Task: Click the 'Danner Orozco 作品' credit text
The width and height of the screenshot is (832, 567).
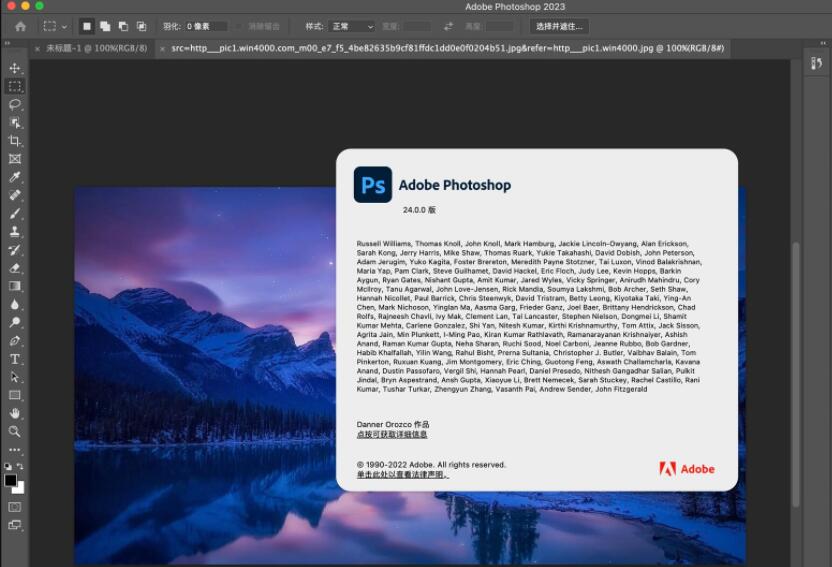Action: 393,424
